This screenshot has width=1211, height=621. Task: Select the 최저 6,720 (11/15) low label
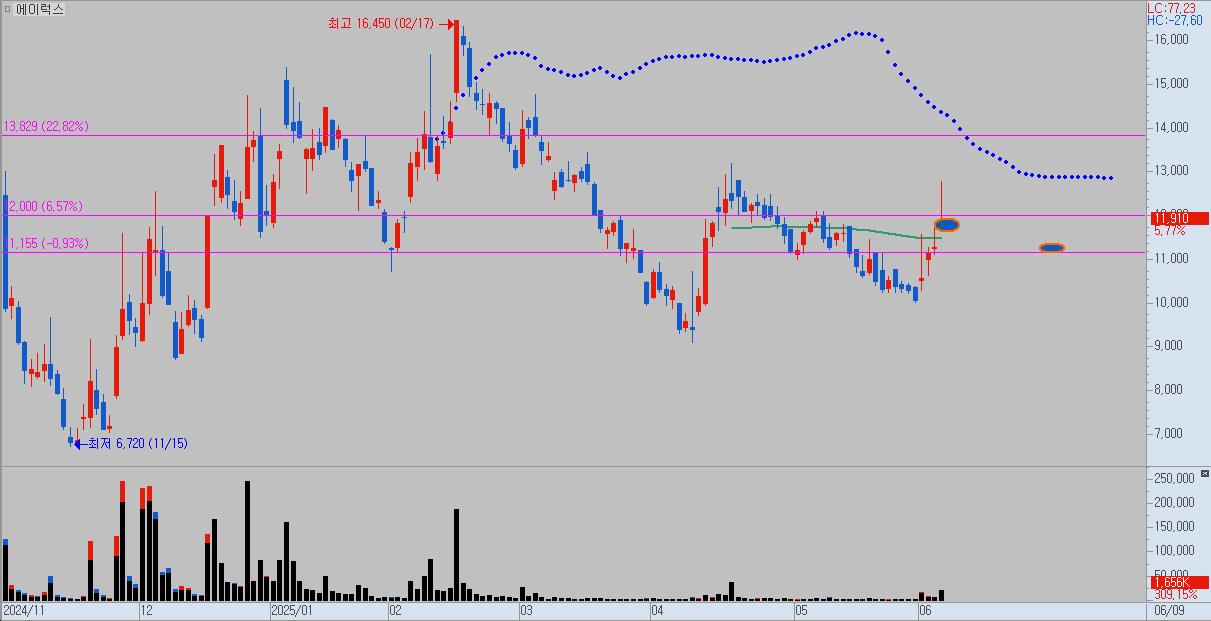137,443
